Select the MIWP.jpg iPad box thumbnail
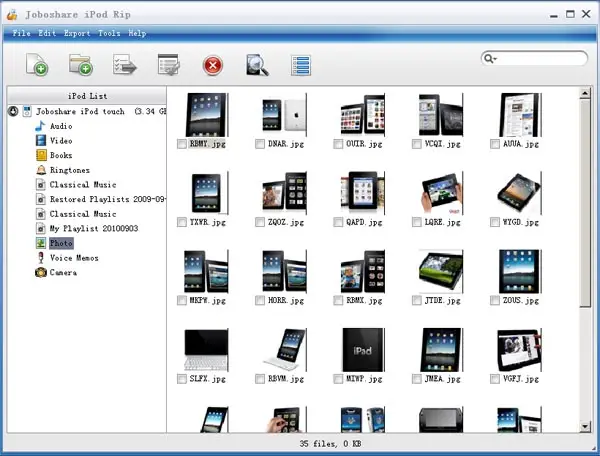This screenshot has width=600, height=456. pos(363,350)
